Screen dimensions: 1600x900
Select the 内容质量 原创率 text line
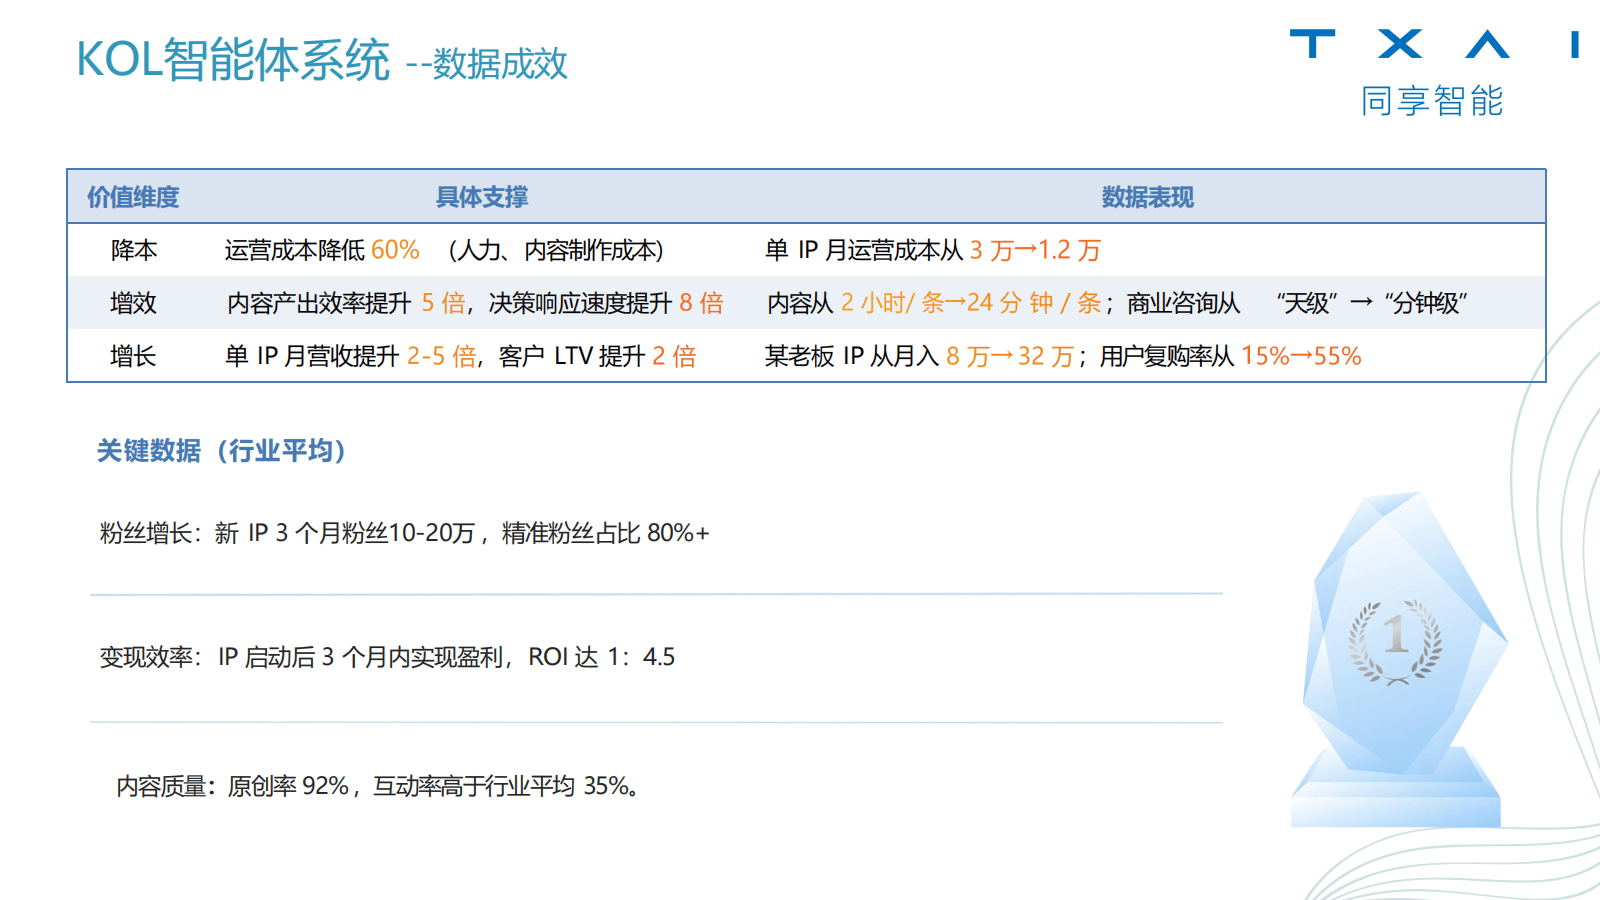(x=377, y=786)
